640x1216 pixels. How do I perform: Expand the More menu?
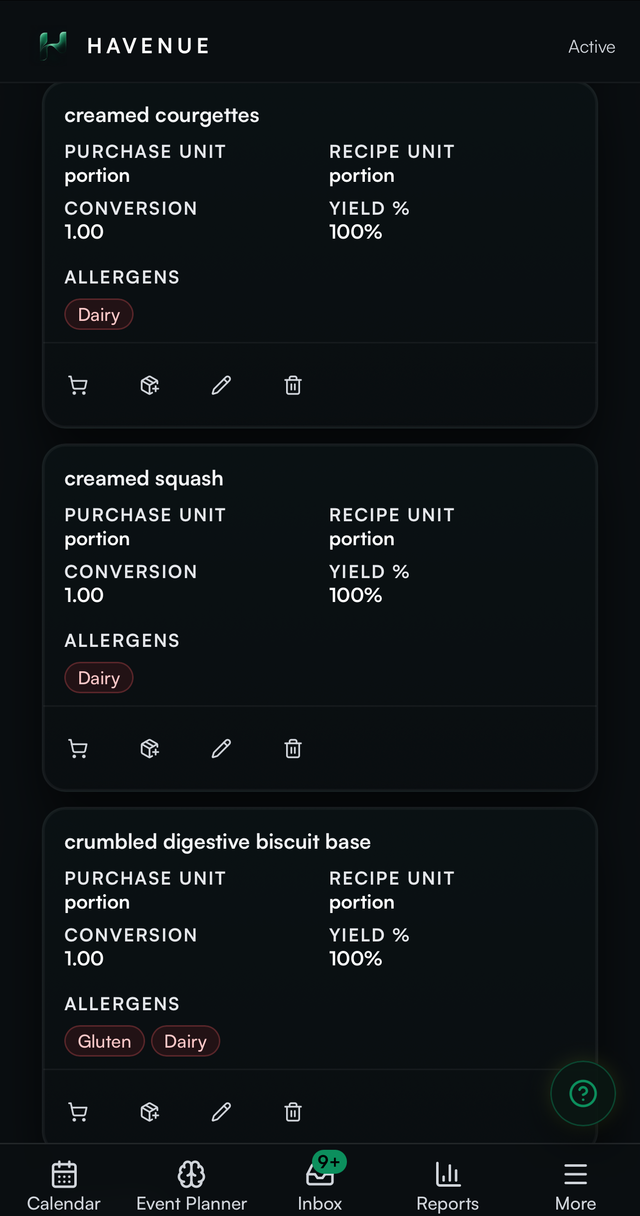576,1186
